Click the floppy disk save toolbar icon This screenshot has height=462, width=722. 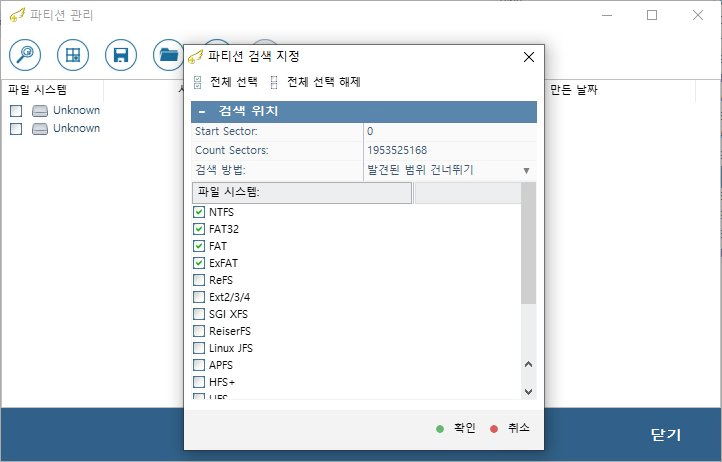coord(121,55)
